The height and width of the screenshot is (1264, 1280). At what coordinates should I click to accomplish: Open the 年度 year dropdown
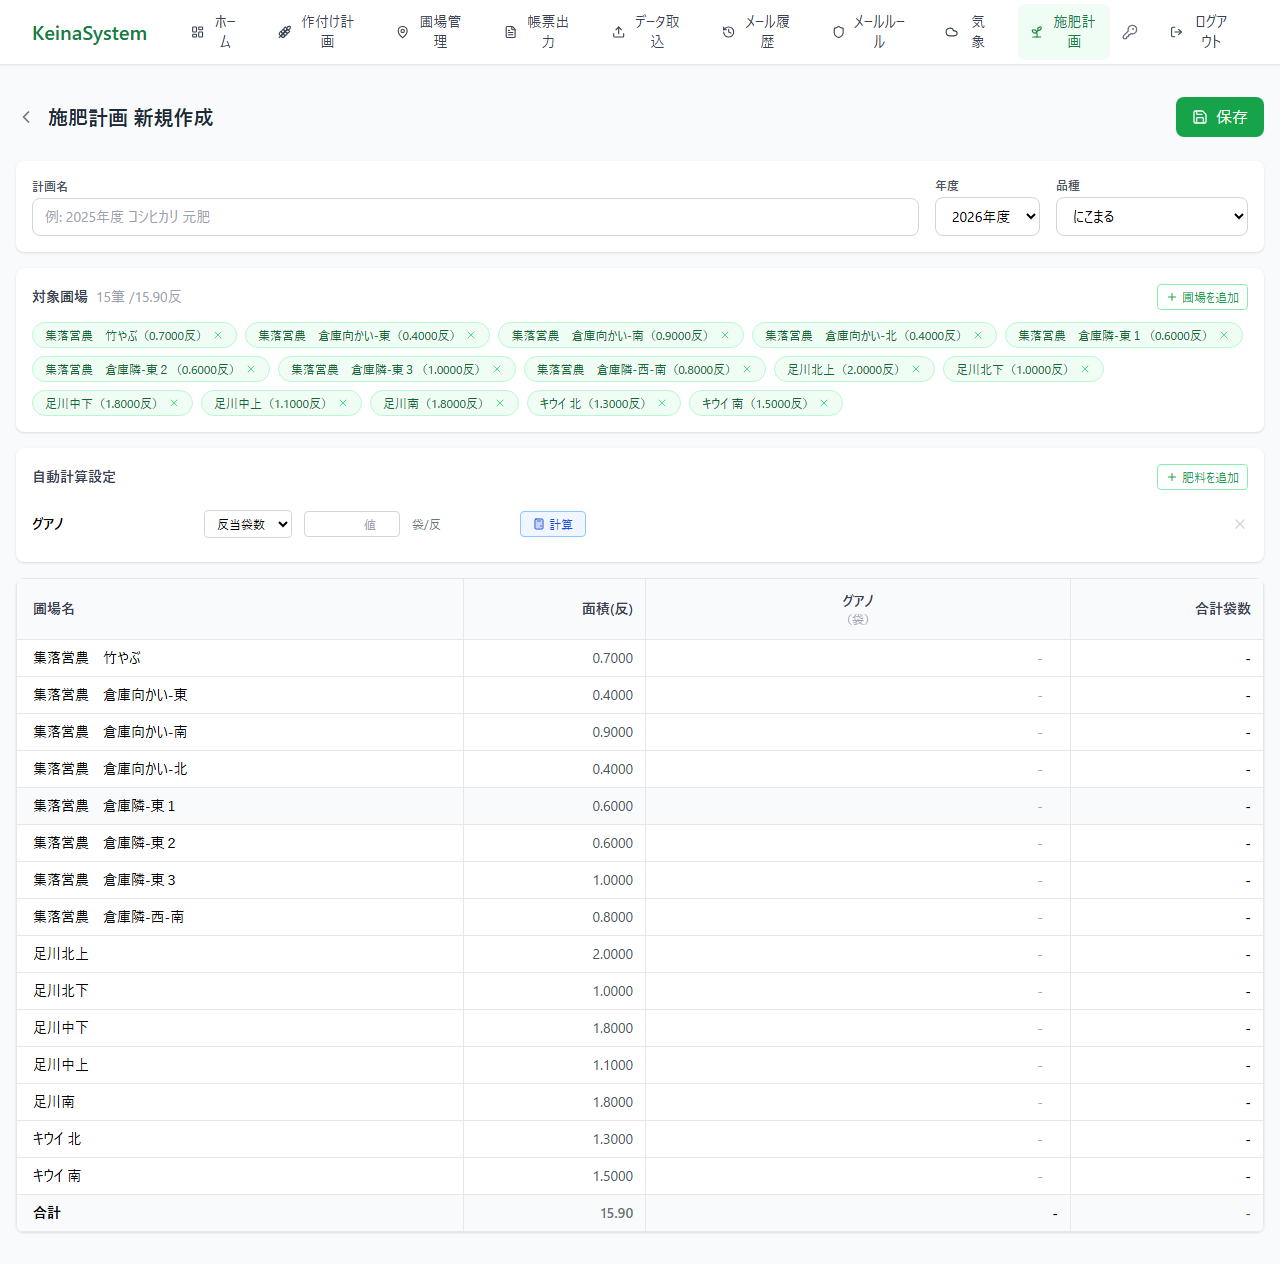click(x=986, y=217)
